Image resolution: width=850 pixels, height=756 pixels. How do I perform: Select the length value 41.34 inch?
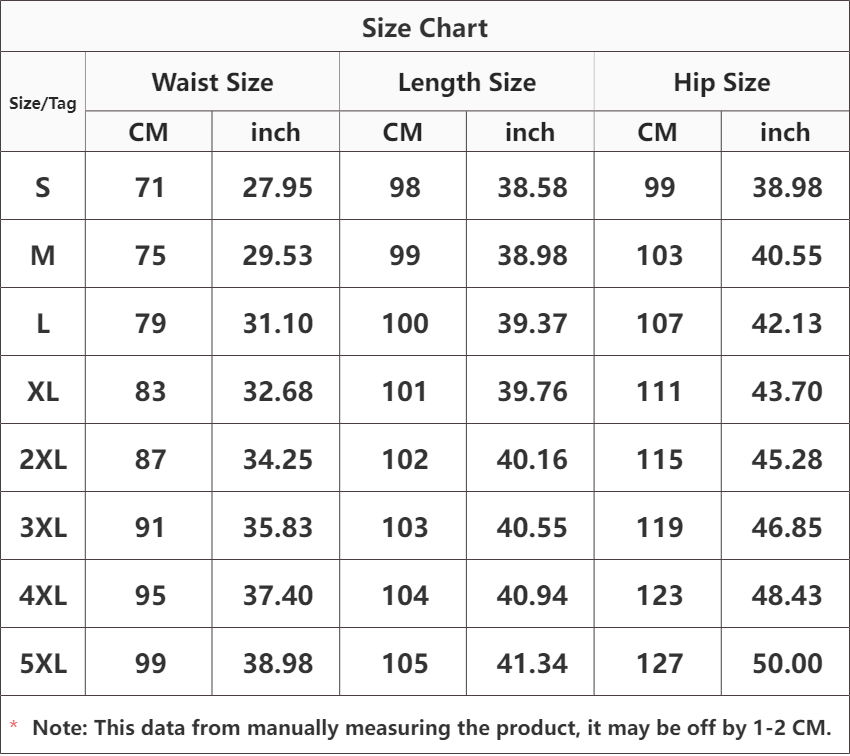(x=532, y=663)
